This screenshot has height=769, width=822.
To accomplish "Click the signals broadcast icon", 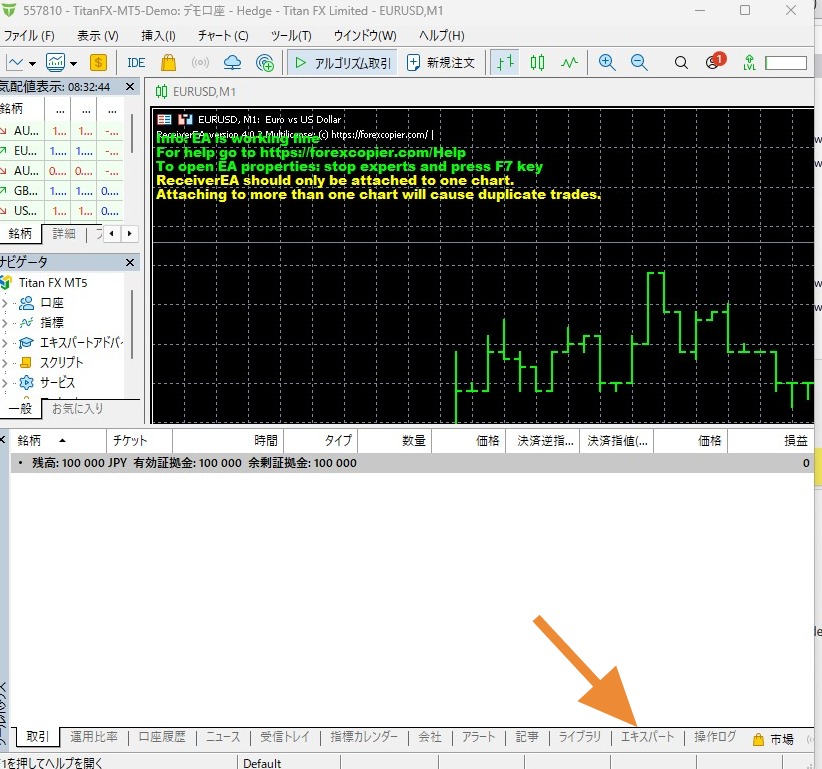I will 200,63.
